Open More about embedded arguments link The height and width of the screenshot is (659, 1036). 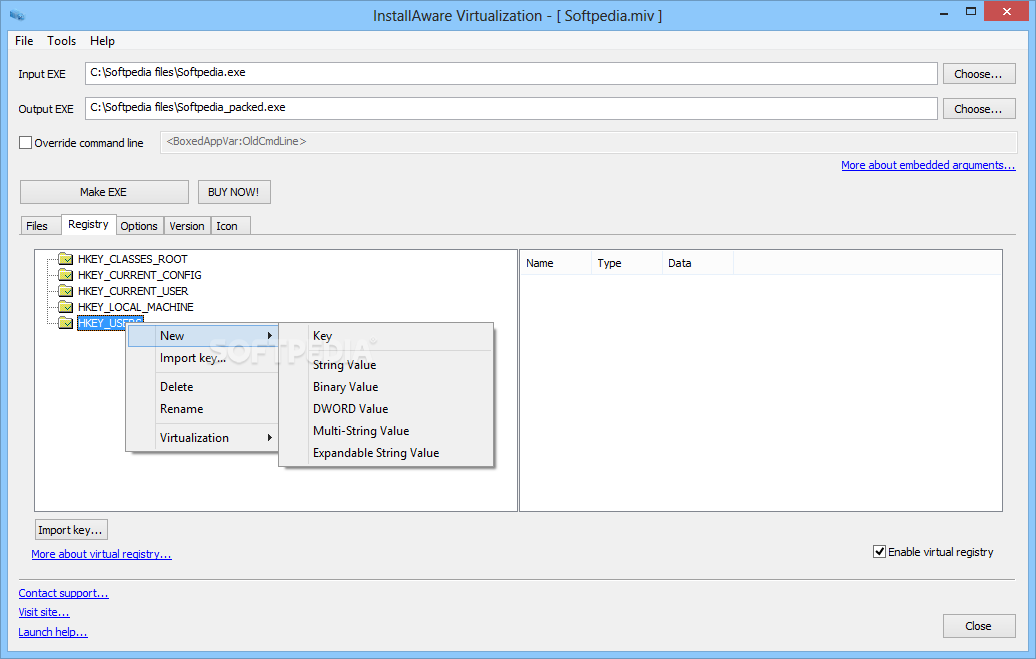tap(928, 165)
